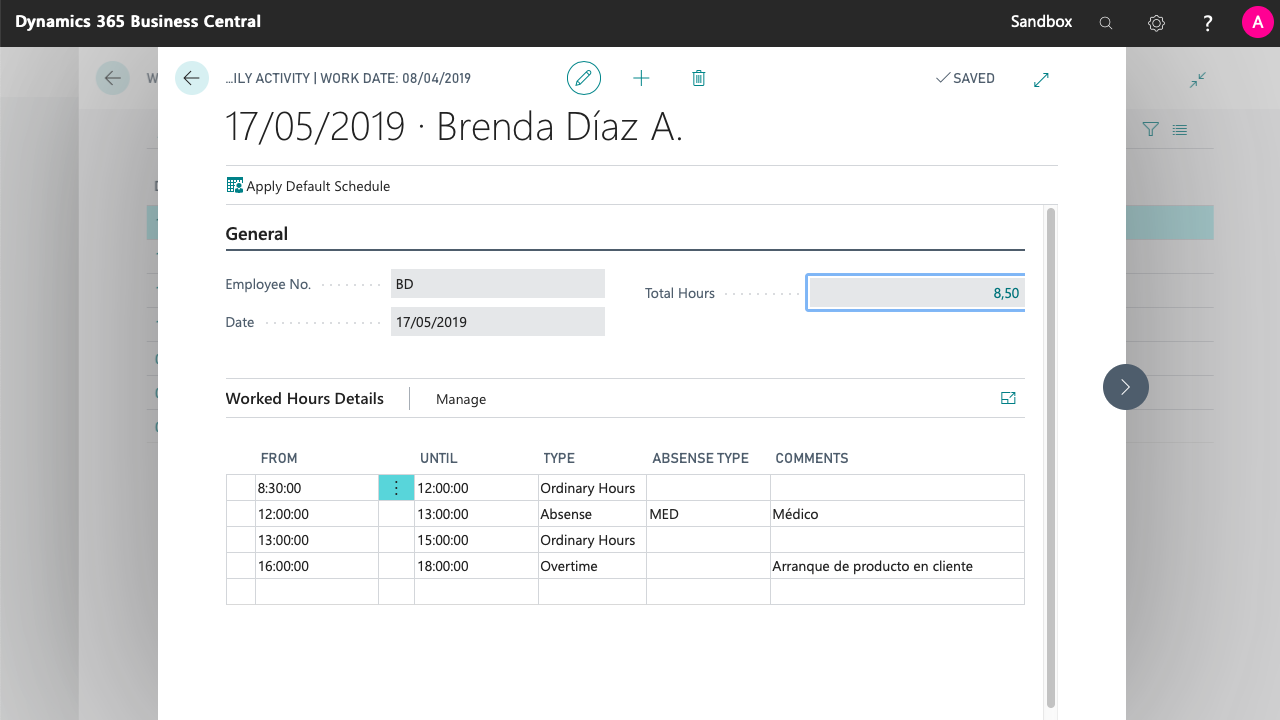Open help with the question mark icon

click(1207, 22)
